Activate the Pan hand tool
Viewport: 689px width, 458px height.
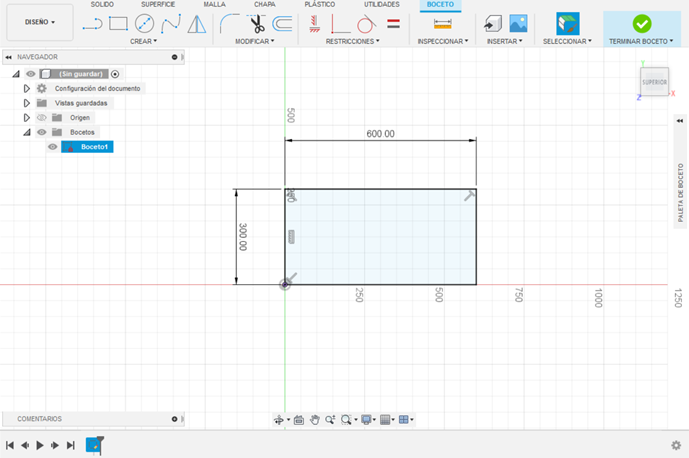coord(315,420)
